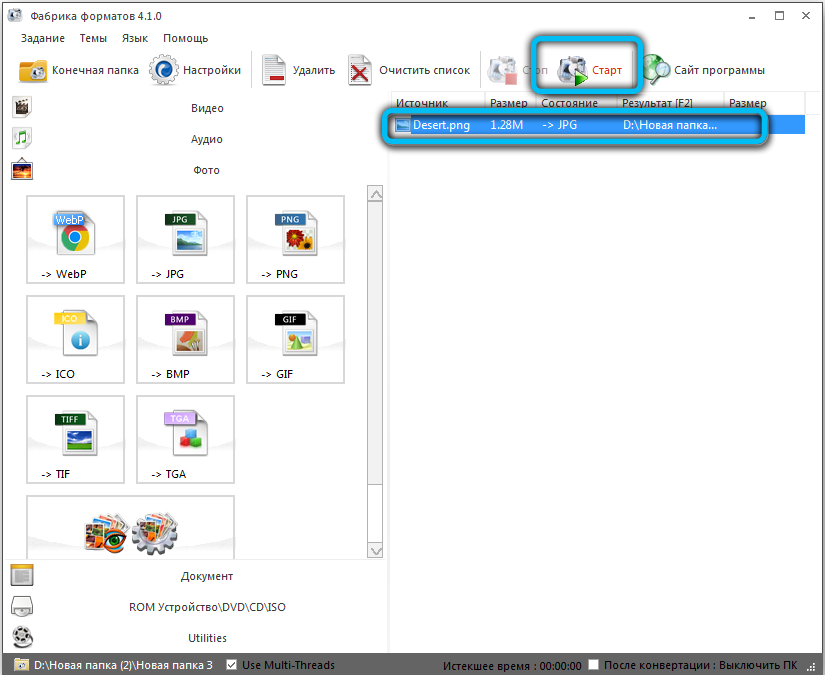Disable the Use Multi-Threads checkbox

click(233, 665)
